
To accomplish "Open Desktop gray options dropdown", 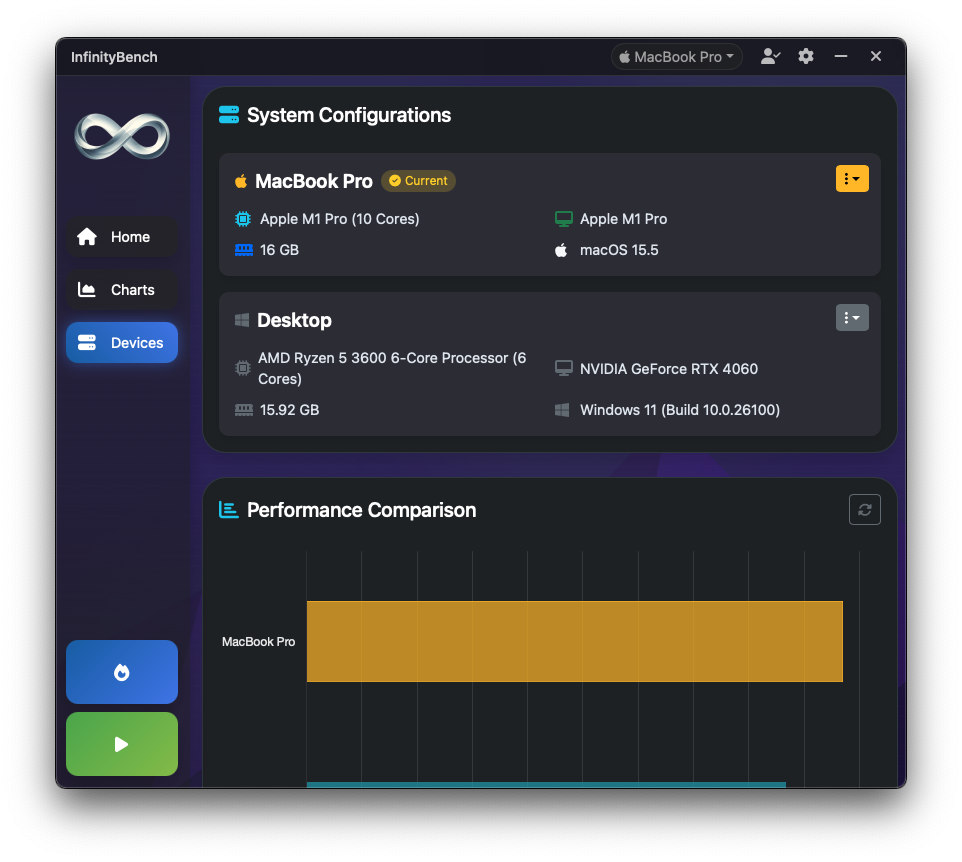I will [852, 317].
